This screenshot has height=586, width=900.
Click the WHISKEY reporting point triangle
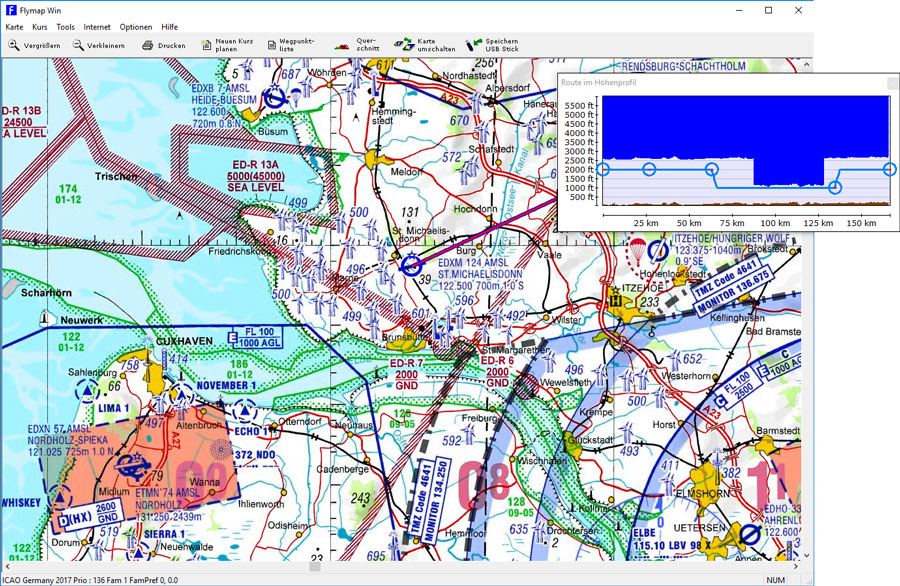click(x=60, y=497)
